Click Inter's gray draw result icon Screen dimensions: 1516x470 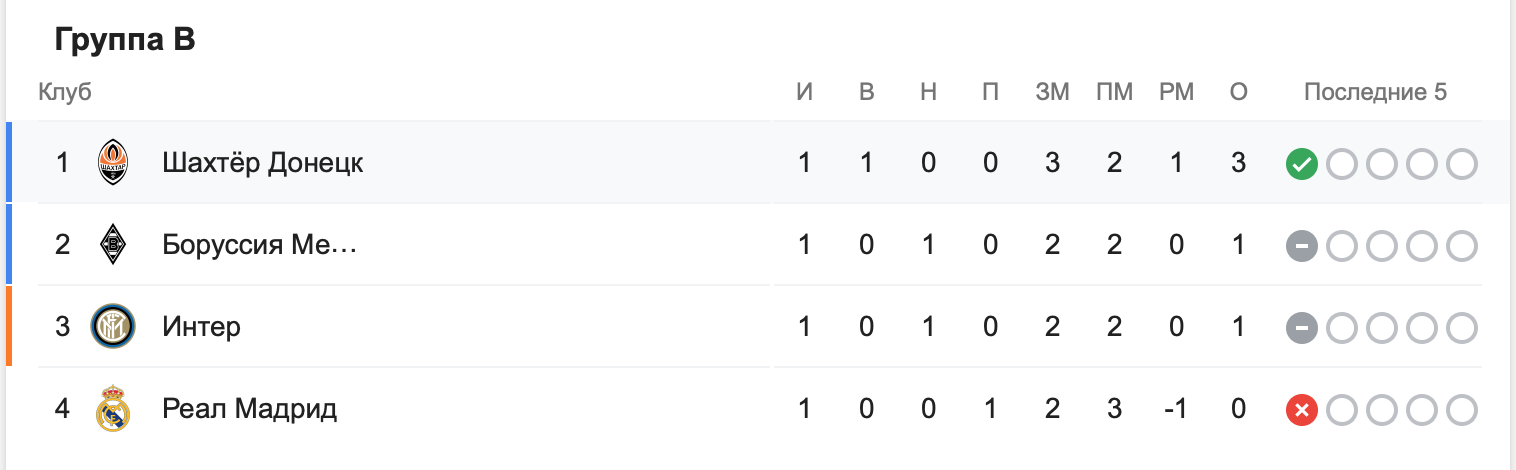[x=1302, y=328]
